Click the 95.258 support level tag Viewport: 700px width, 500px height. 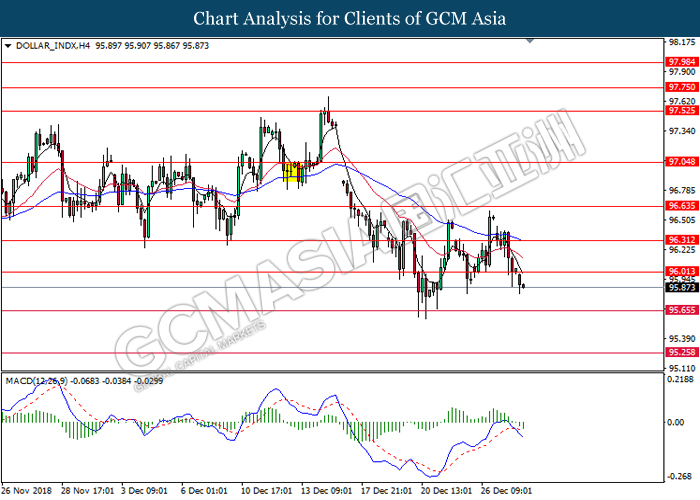pyautogui.click(x=681, y=353)
